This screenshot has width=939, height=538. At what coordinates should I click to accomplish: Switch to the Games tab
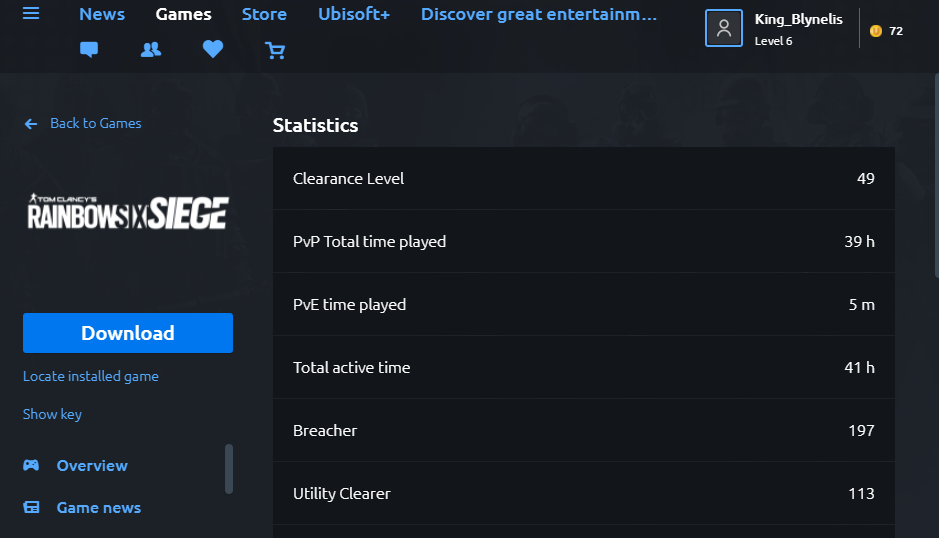tap(183, 14)
